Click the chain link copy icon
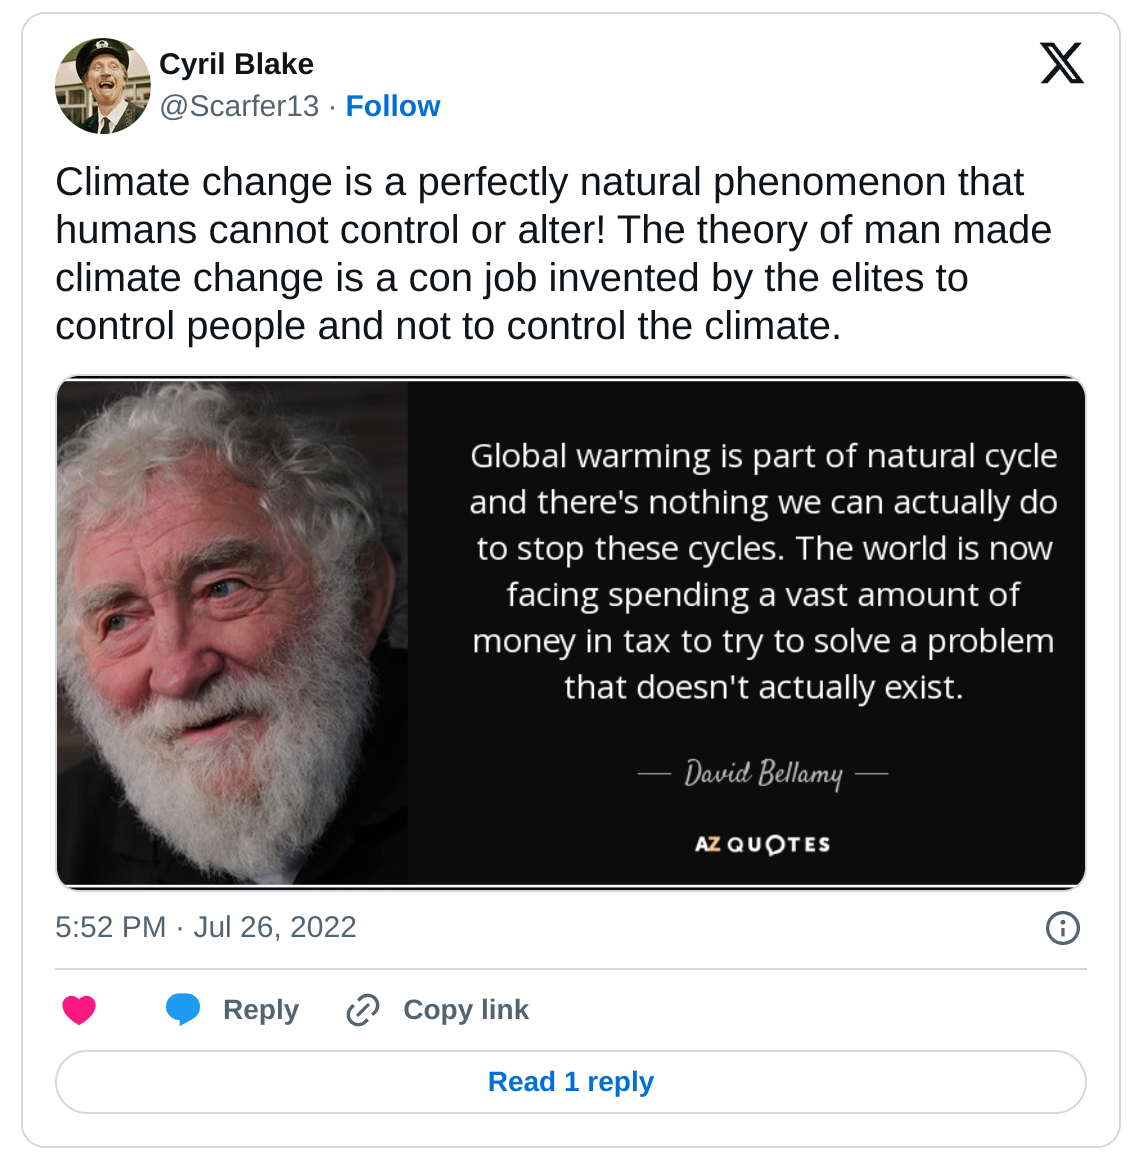 click(363, 1010)
